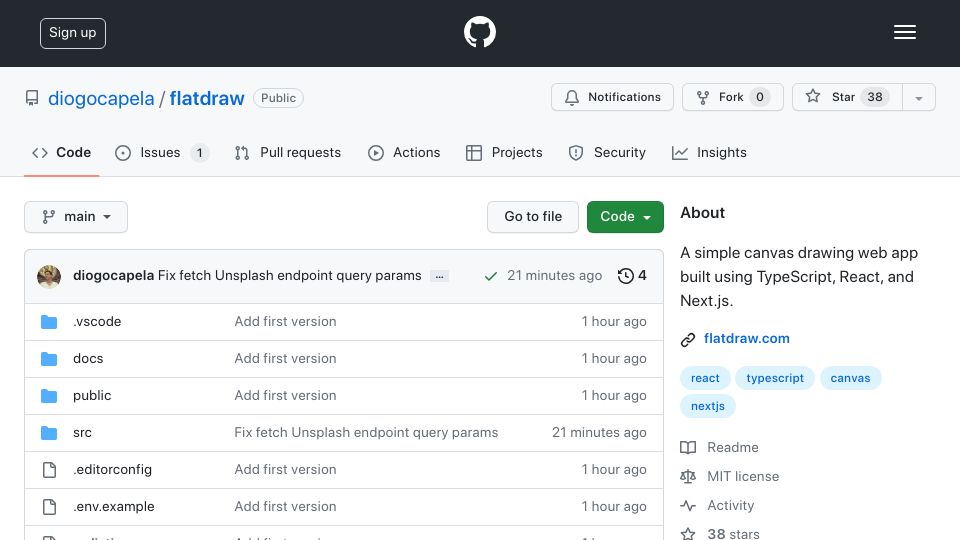Open the hamburger menu icon
Viewport: 960px width, 540px height.
tap(904, 32)
